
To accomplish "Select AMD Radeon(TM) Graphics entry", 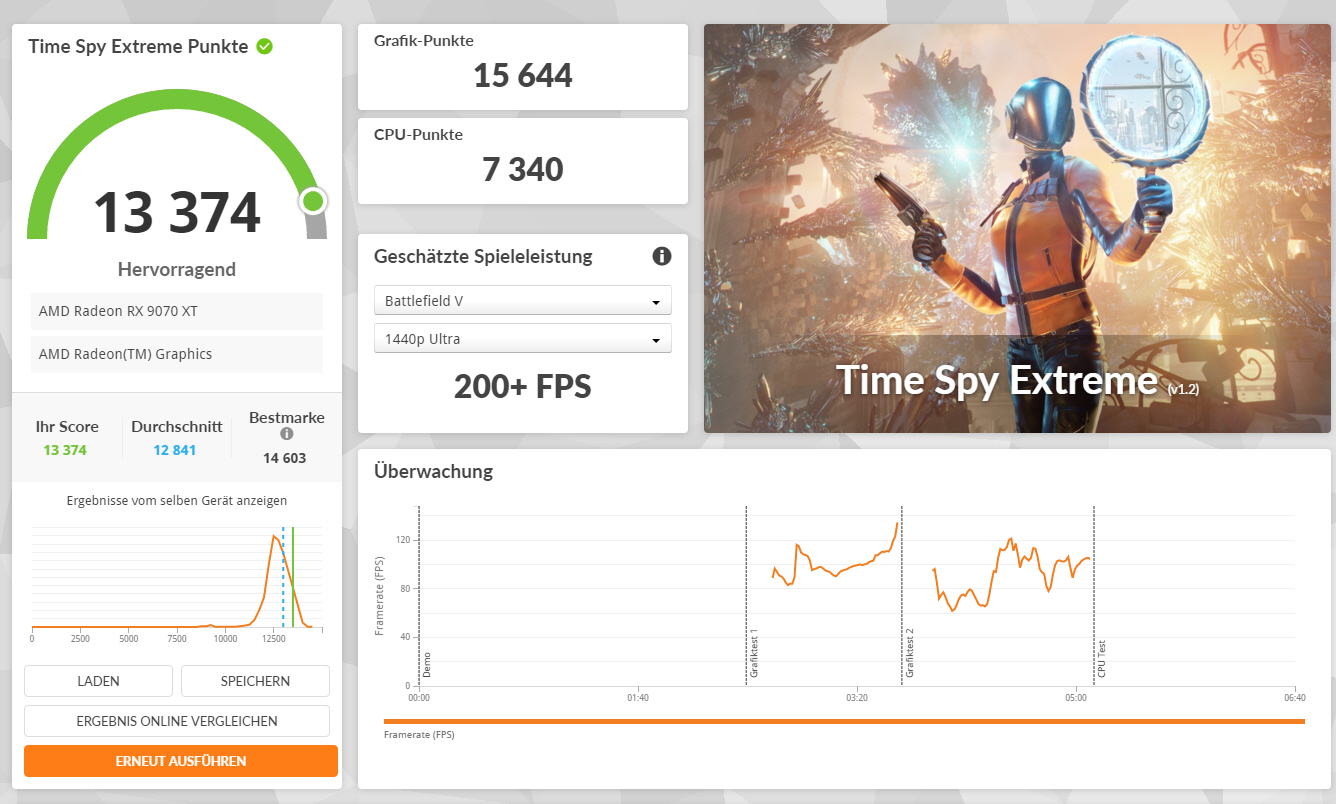I will (177, 354).
